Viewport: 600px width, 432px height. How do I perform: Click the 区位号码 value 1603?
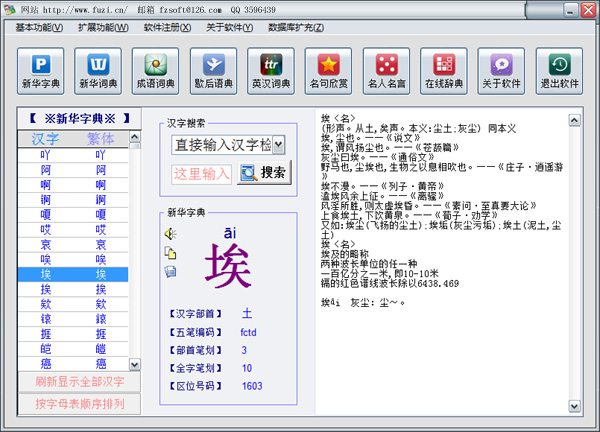(x=252, y=386)
